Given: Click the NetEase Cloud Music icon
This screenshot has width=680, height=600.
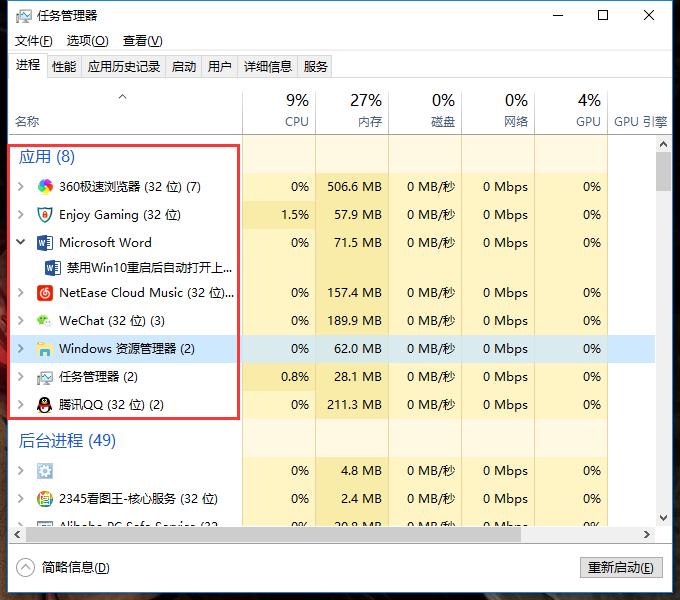Looking at the screenshot, I should (x=45, y=293).
